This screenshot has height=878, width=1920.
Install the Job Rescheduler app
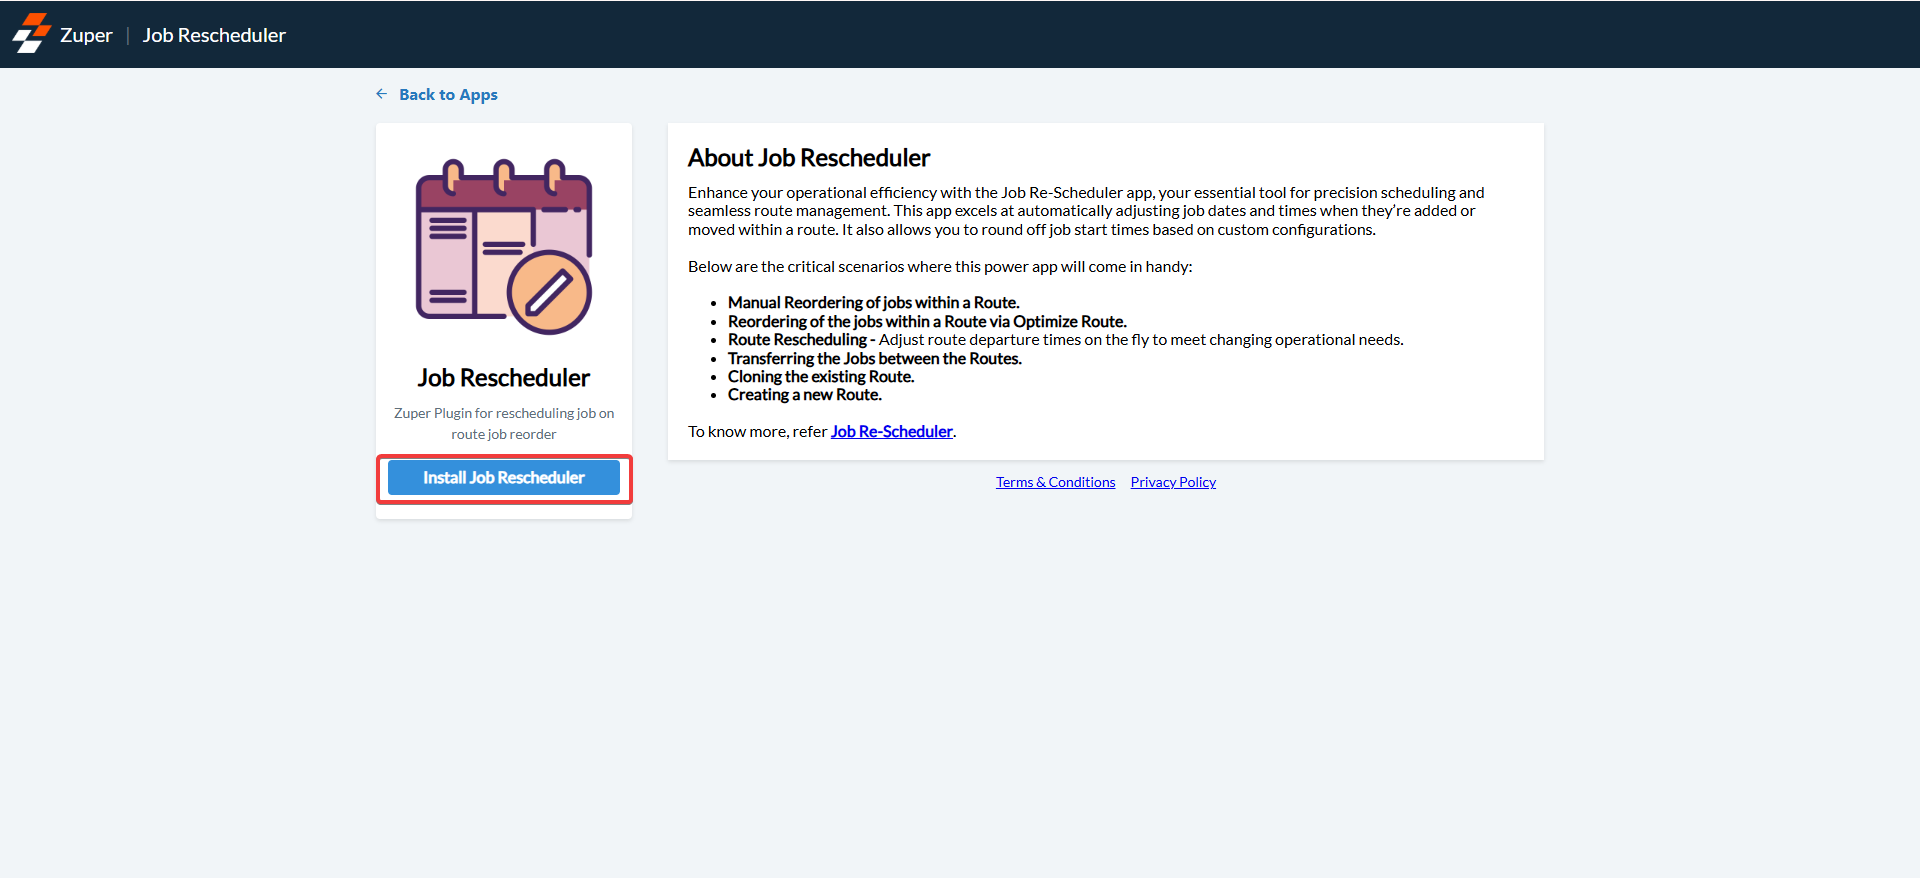pyautogui.click(x=504, y=478)
